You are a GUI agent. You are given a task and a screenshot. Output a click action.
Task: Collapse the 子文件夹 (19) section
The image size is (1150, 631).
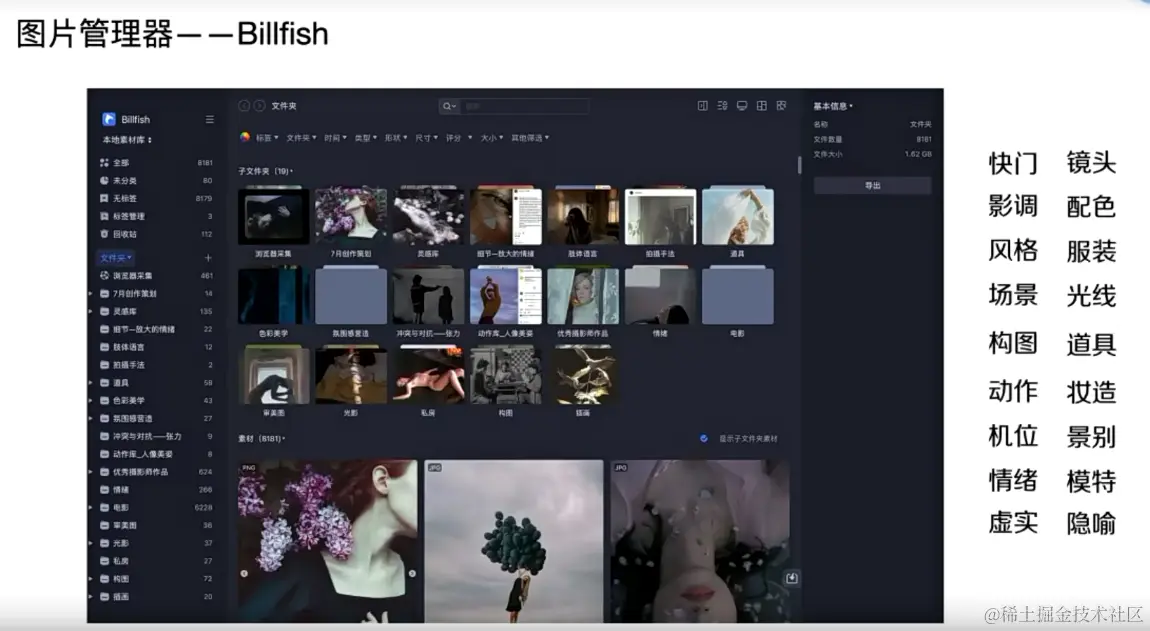[265, 171]
